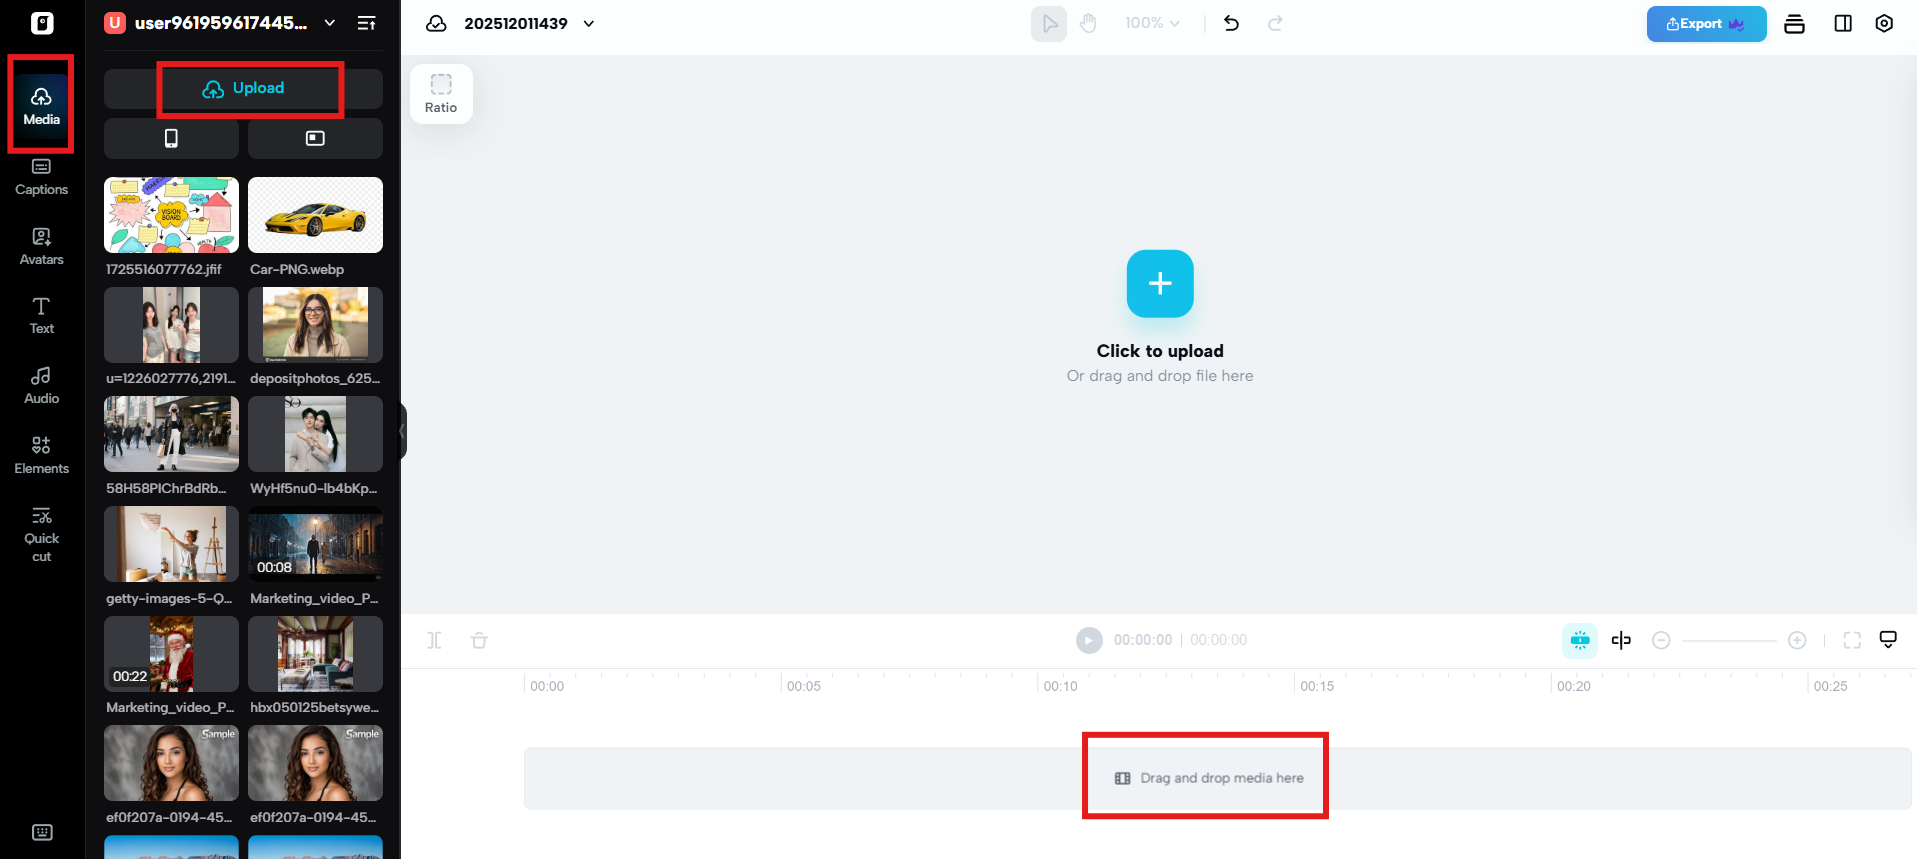Toggle fullscreen timeline view icon

1851,640
